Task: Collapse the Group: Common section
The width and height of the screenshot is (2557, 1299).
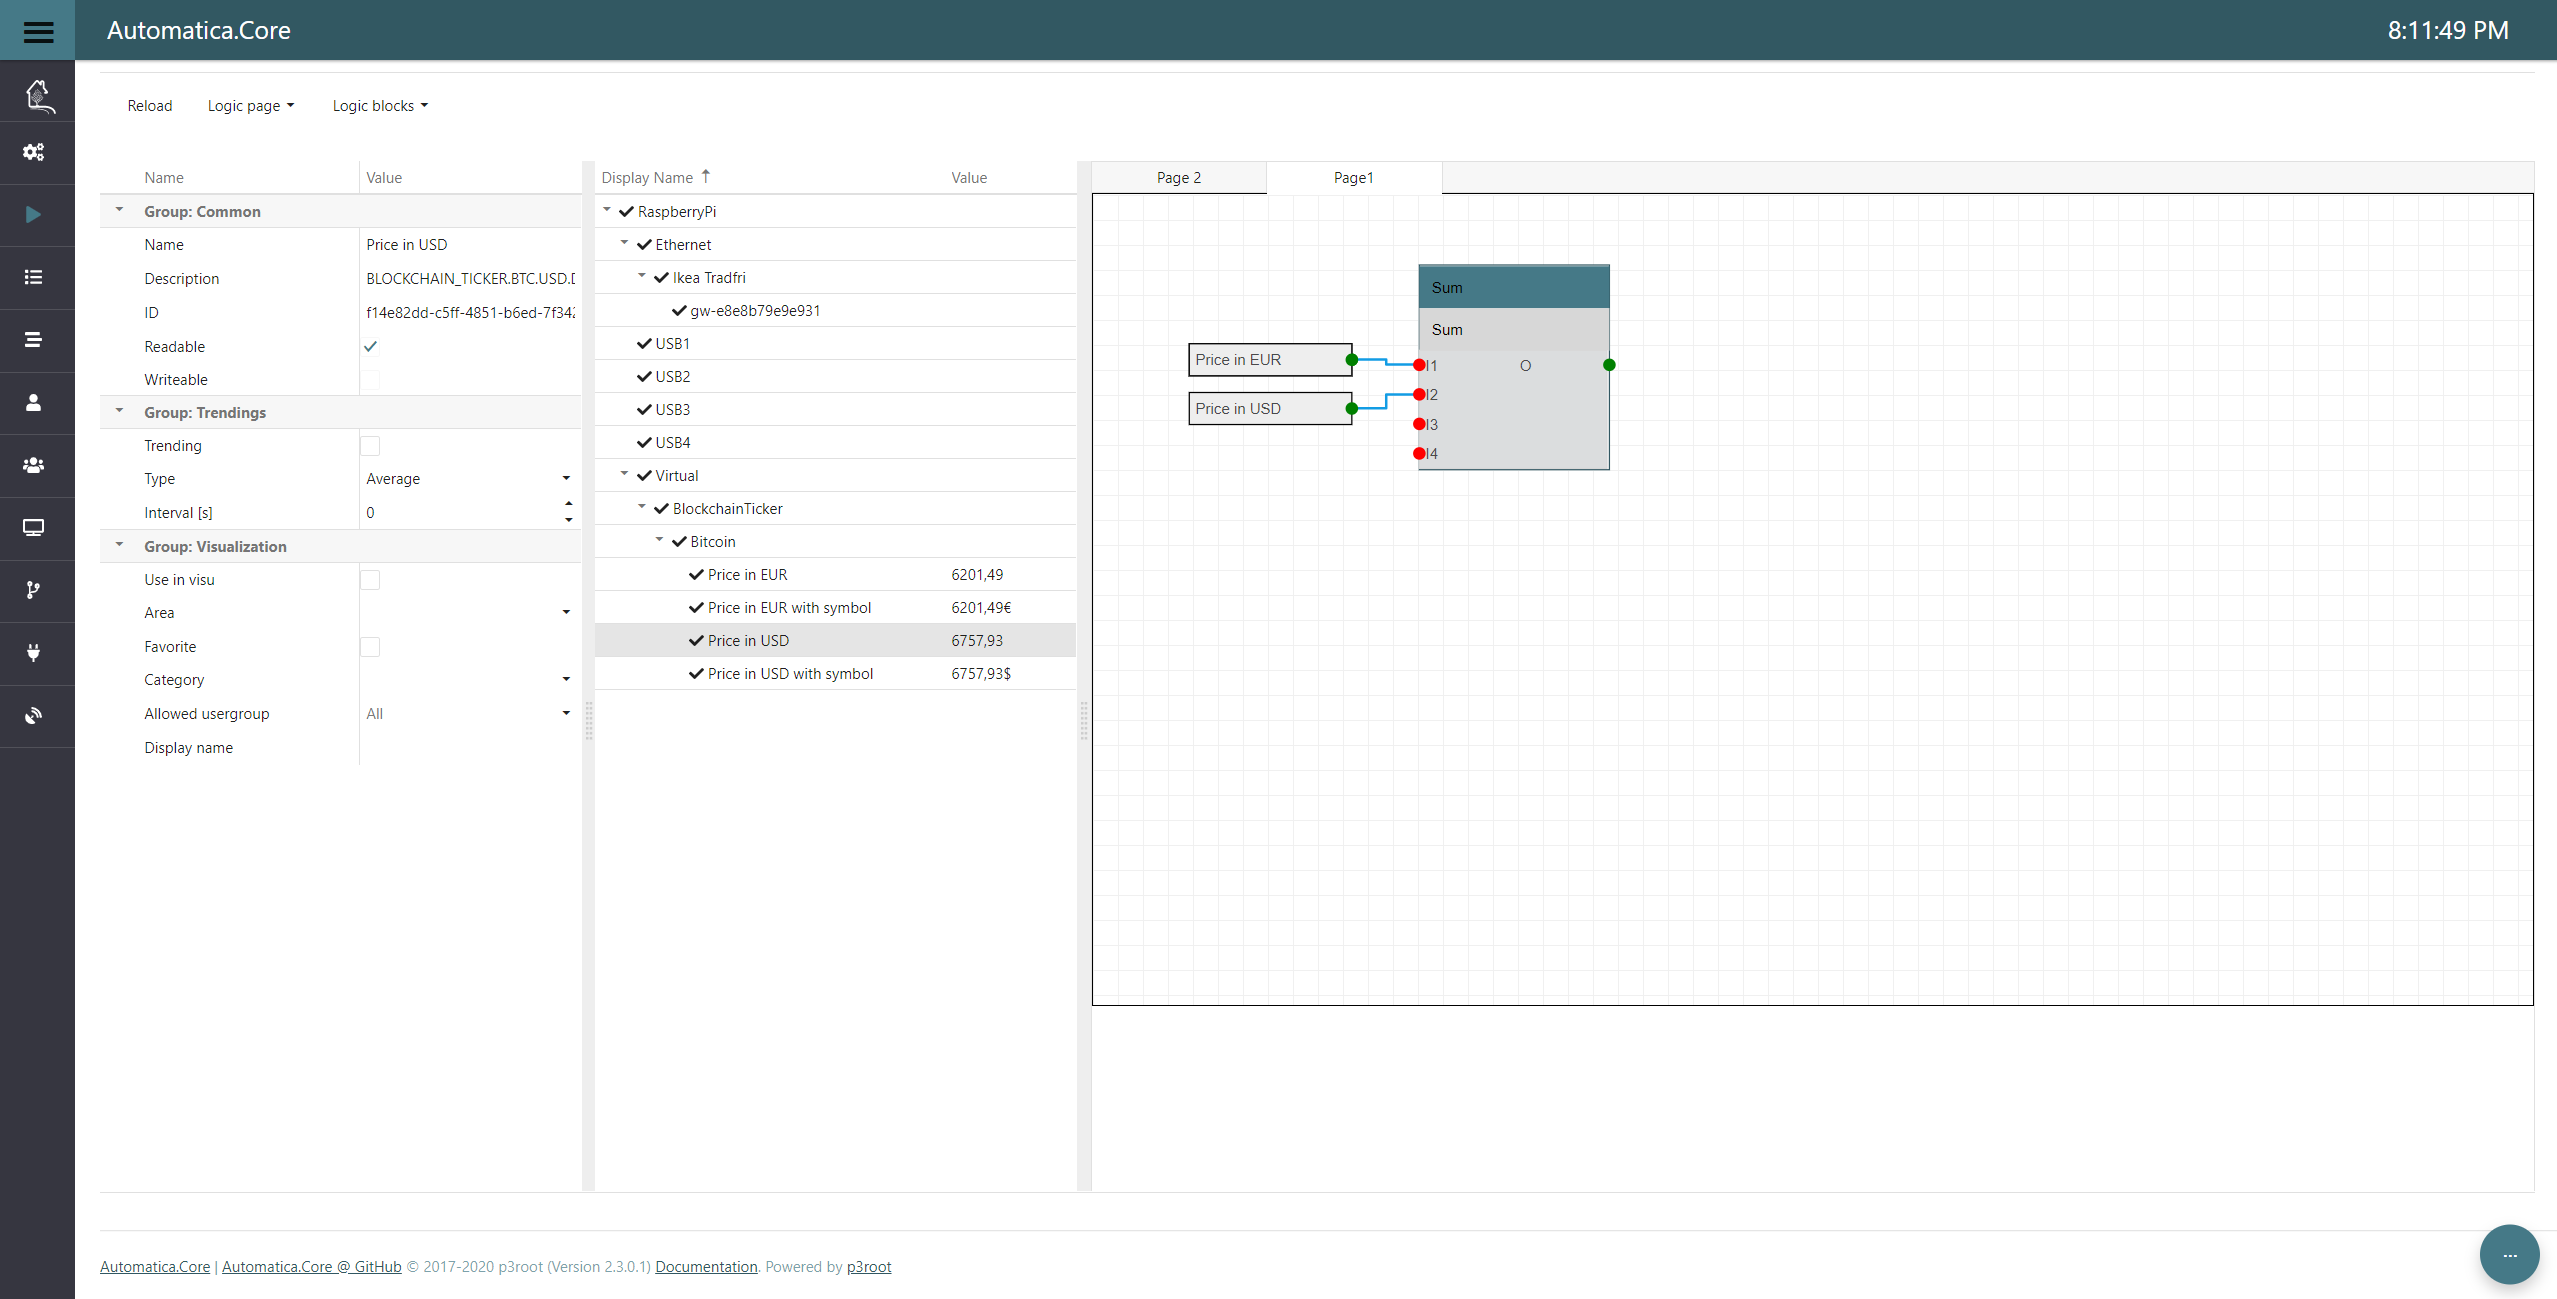Action: pyautogui.click(x=120, y=211)
